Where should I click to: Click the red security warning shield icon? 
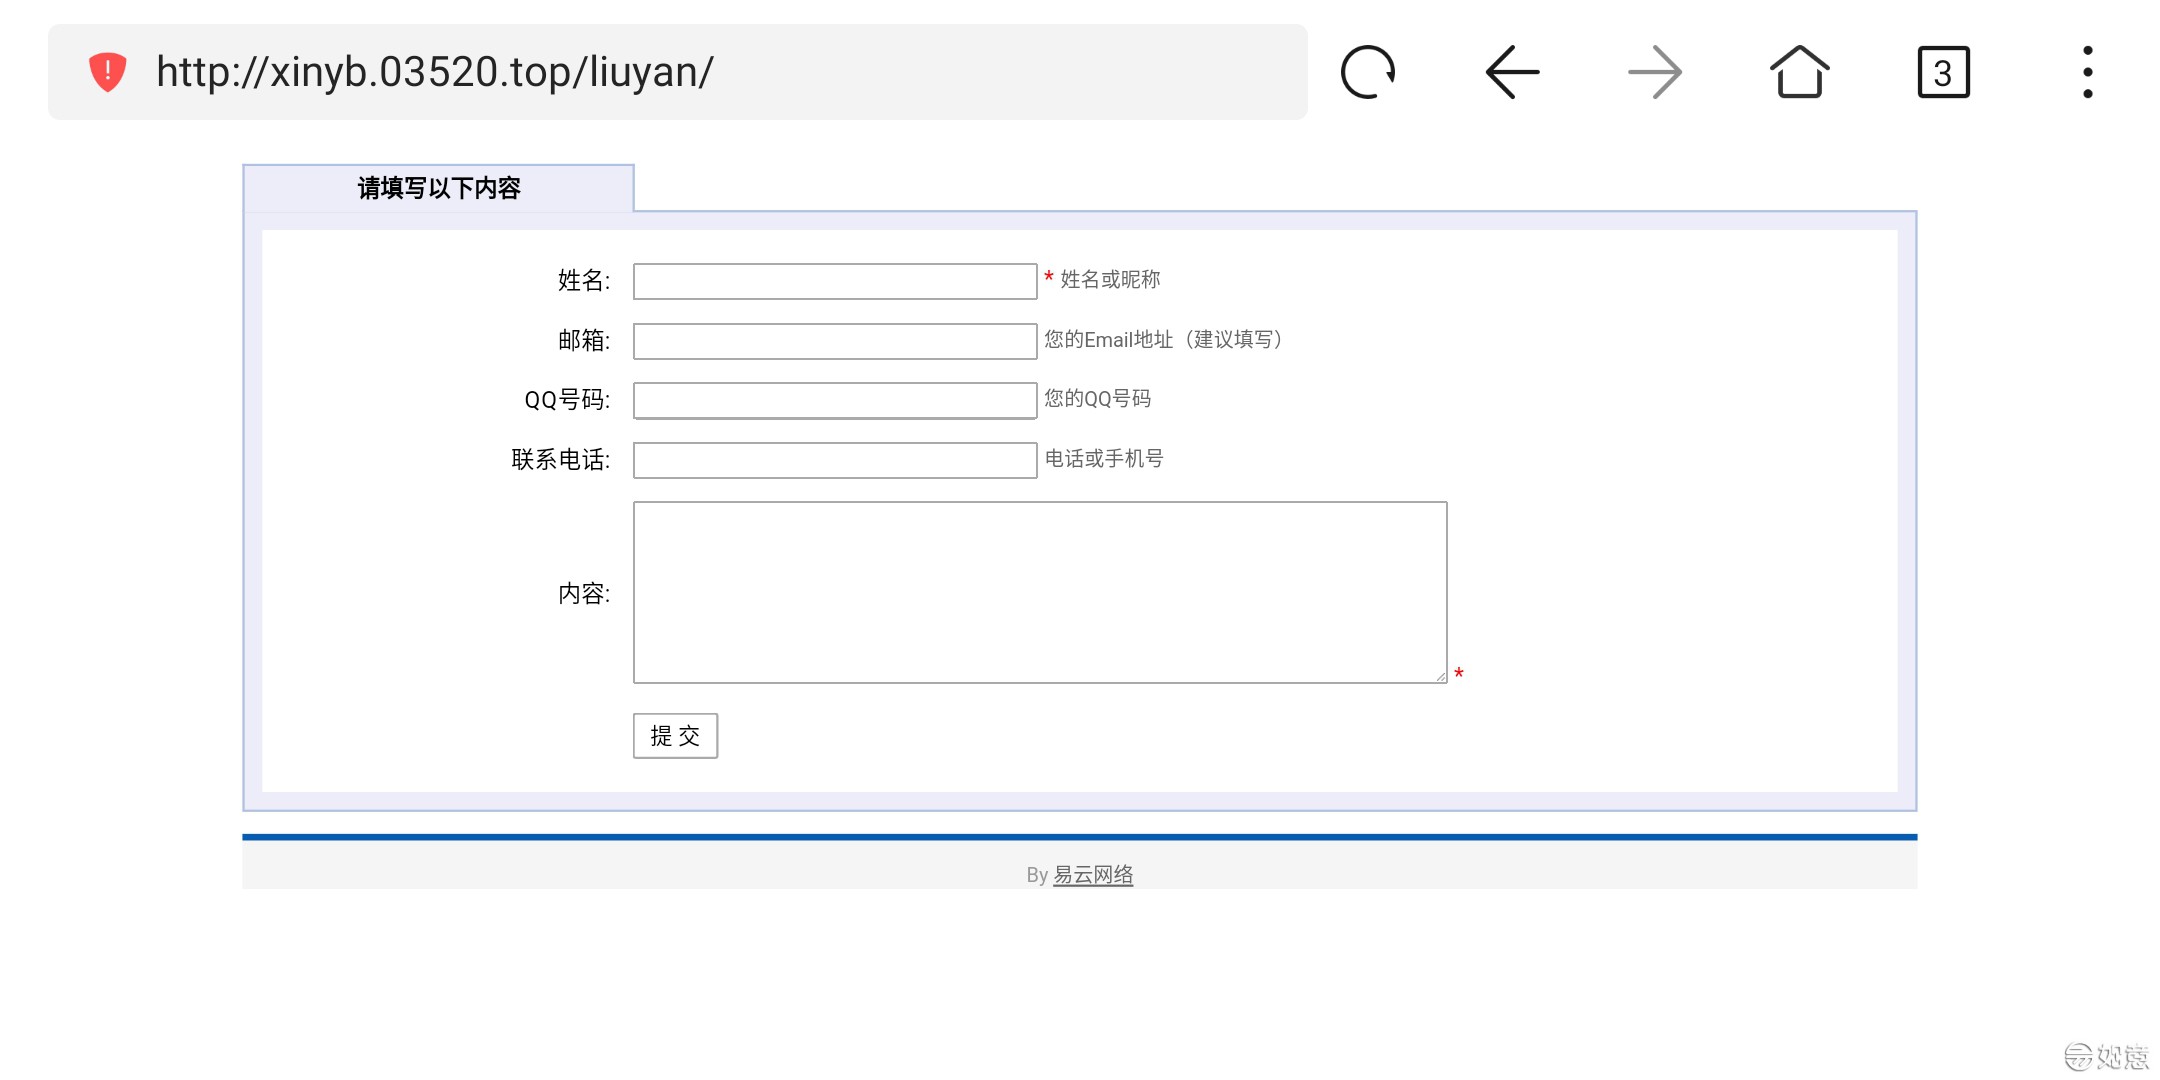click(107, 72)
